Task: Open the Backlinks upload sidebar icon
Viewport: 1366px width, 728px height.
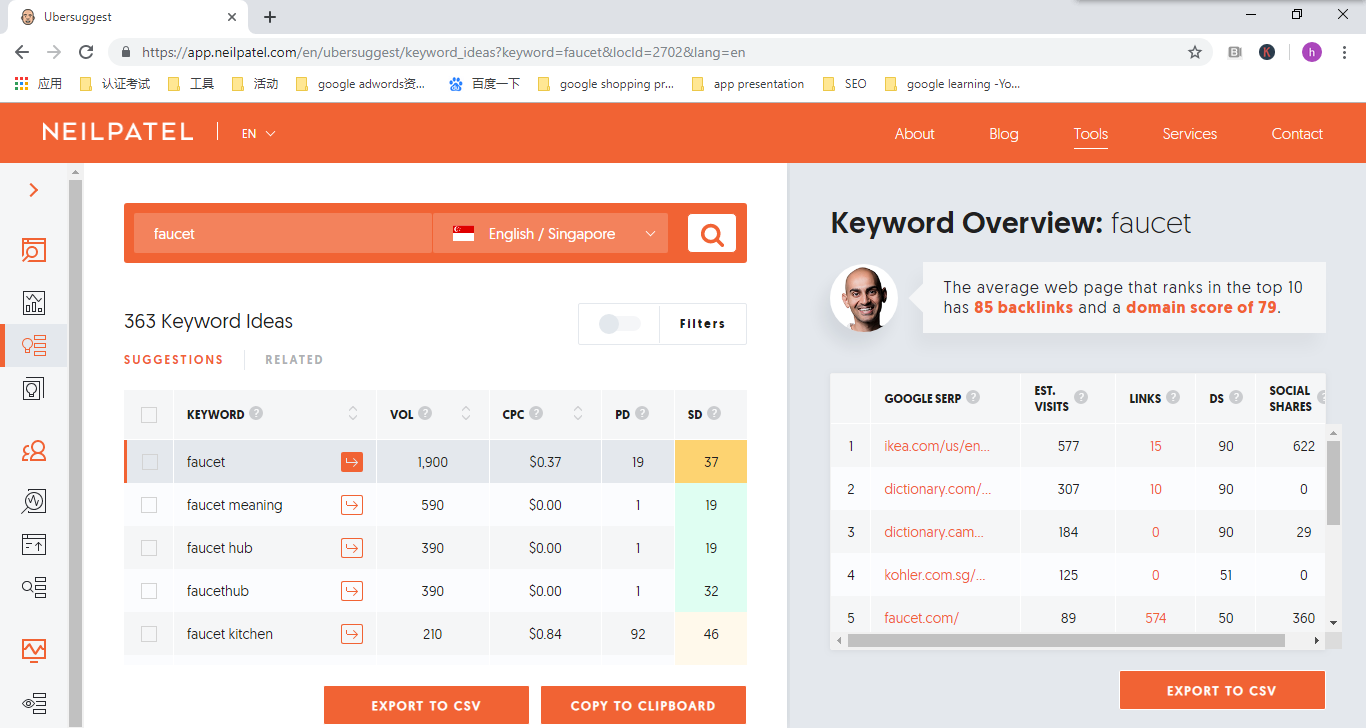Action: (34, 544)
